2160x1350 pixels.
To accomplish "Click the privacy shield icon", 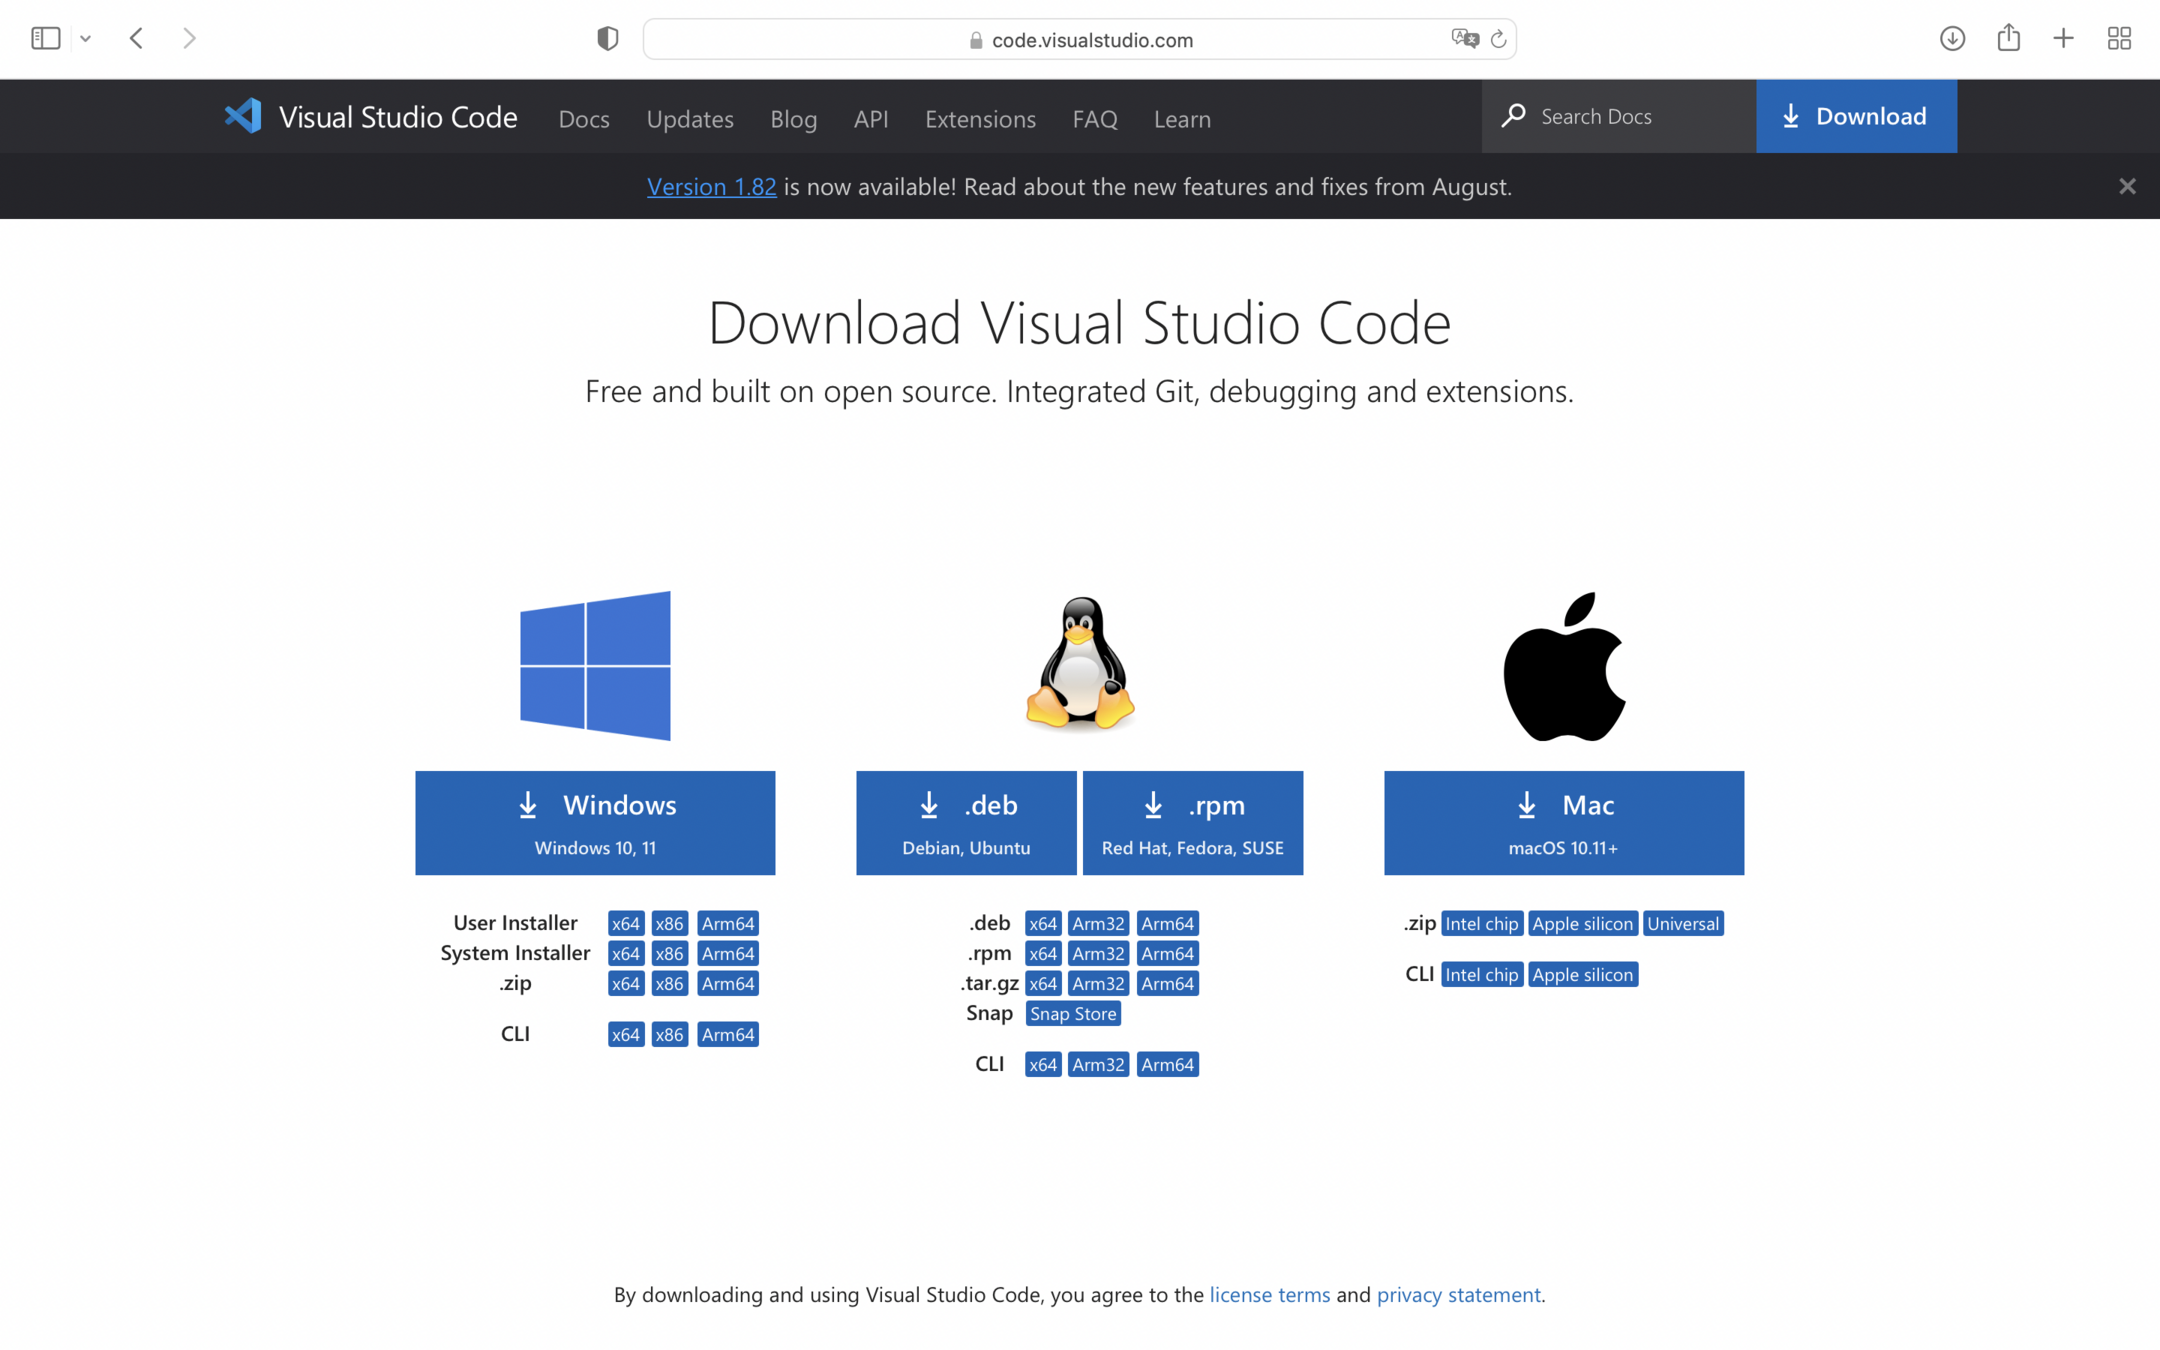I will click(x=607, y=38).
